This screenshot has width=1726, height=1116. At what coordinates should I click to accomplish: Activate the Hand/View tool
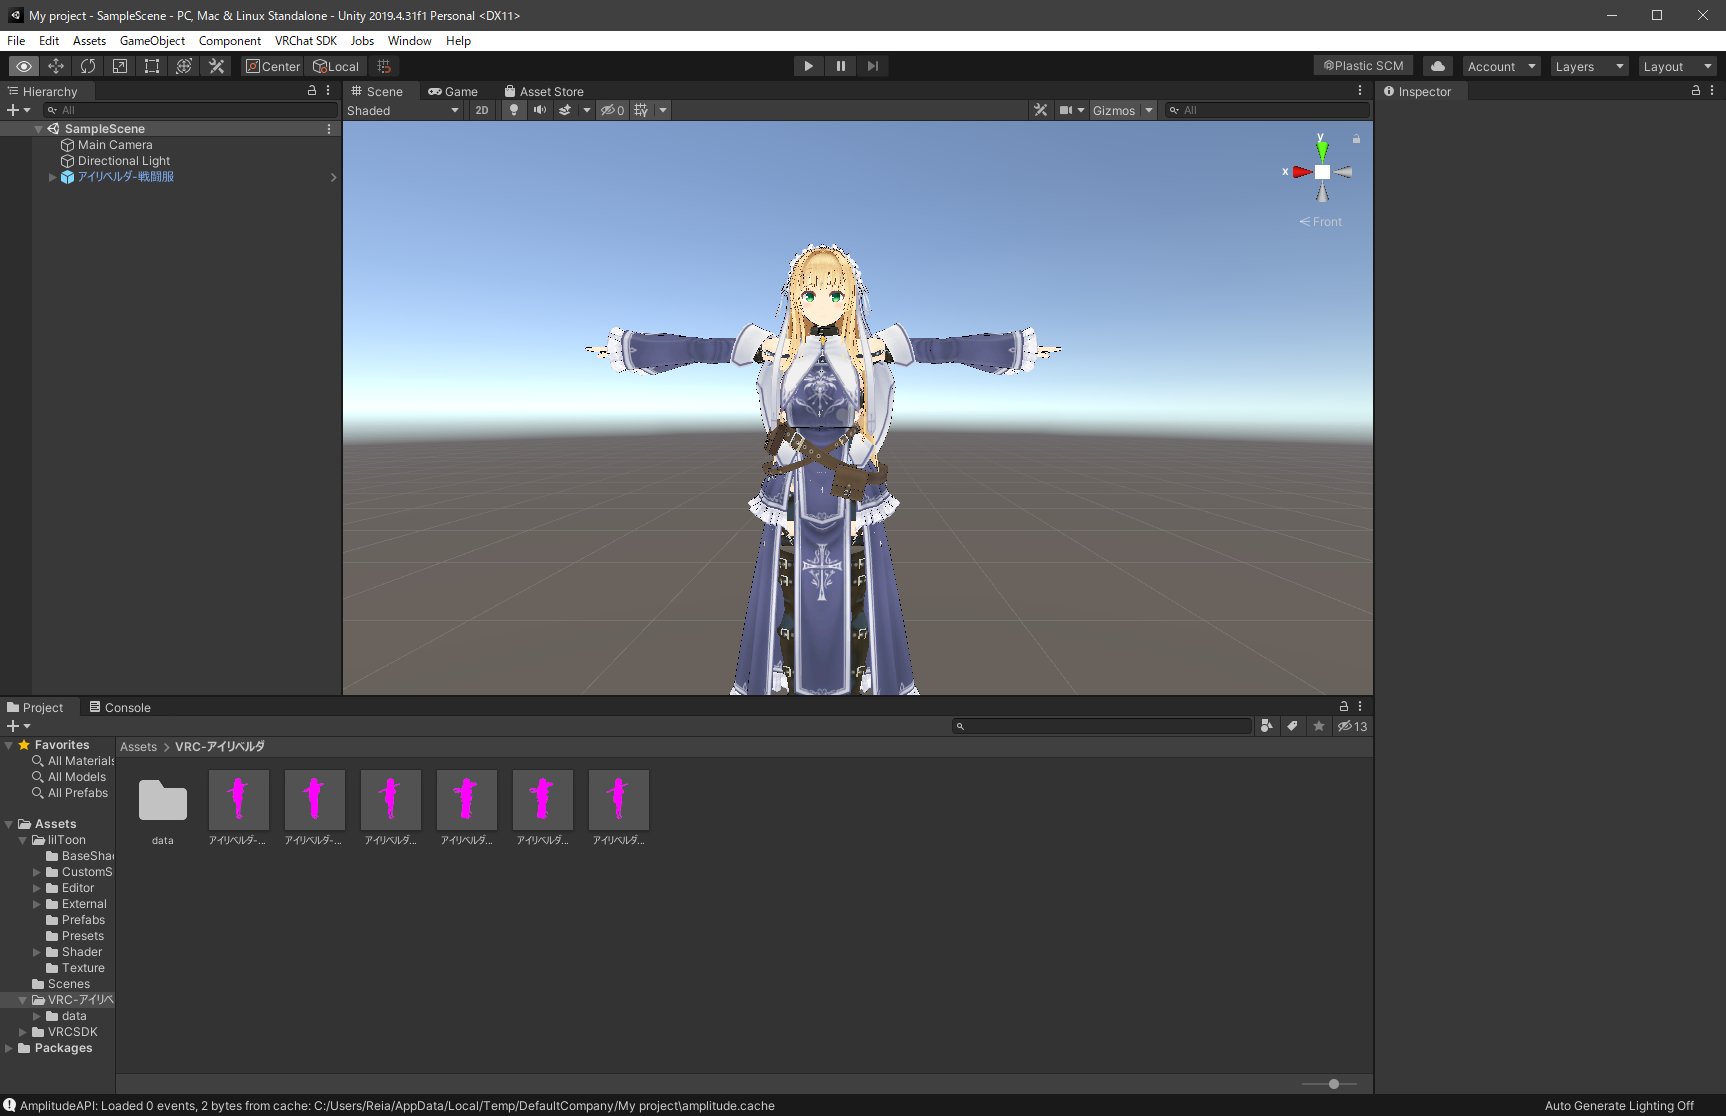[24, 66]
